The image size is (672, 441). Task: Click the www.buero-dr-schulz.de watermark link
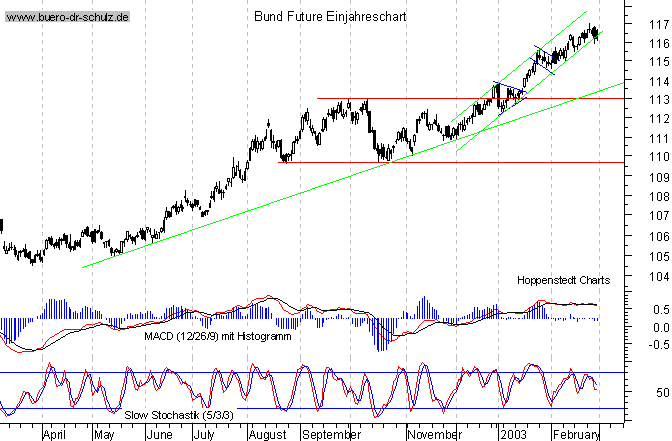[x=67, y=17]
